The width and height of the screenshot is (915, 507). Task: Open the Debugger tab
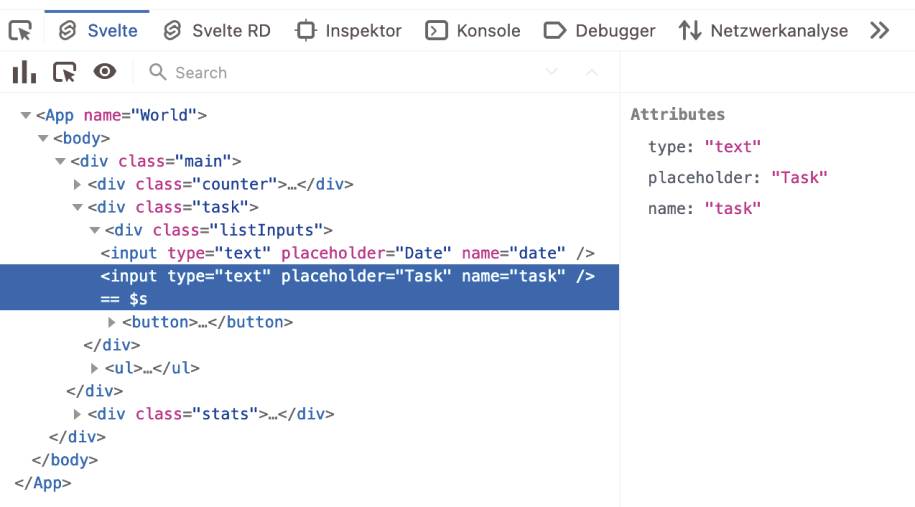pos(599,30)
